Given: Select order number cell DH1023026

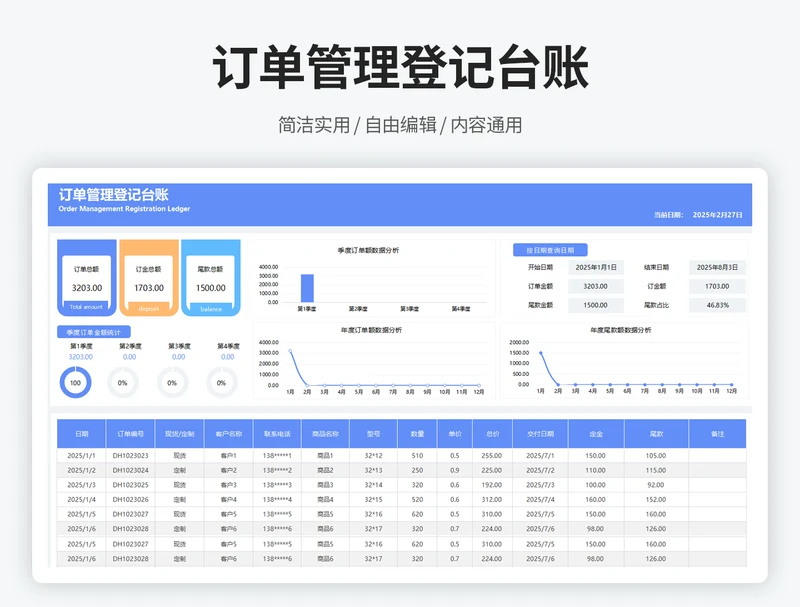Looking at the screenshot, I should click(x=130, y=499).
